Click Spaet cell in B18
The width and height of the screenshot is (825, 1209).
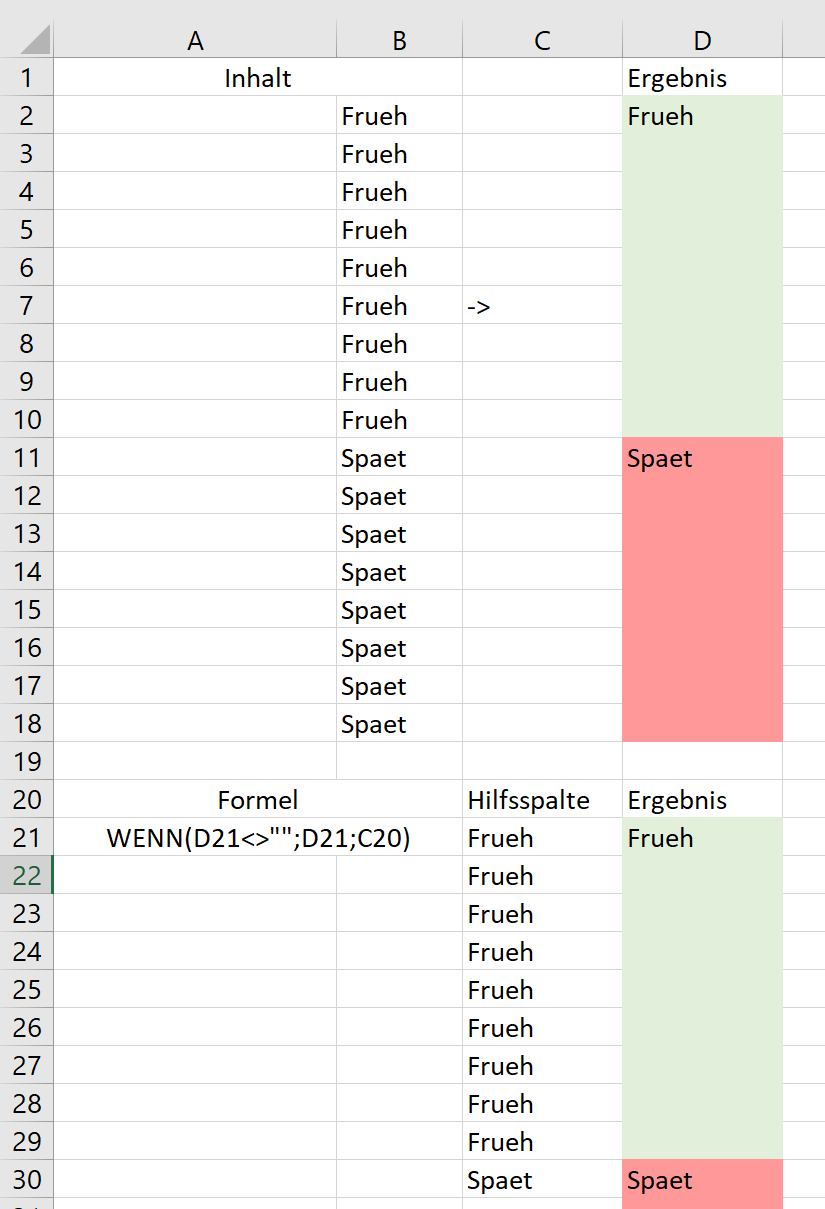[399, 724]
